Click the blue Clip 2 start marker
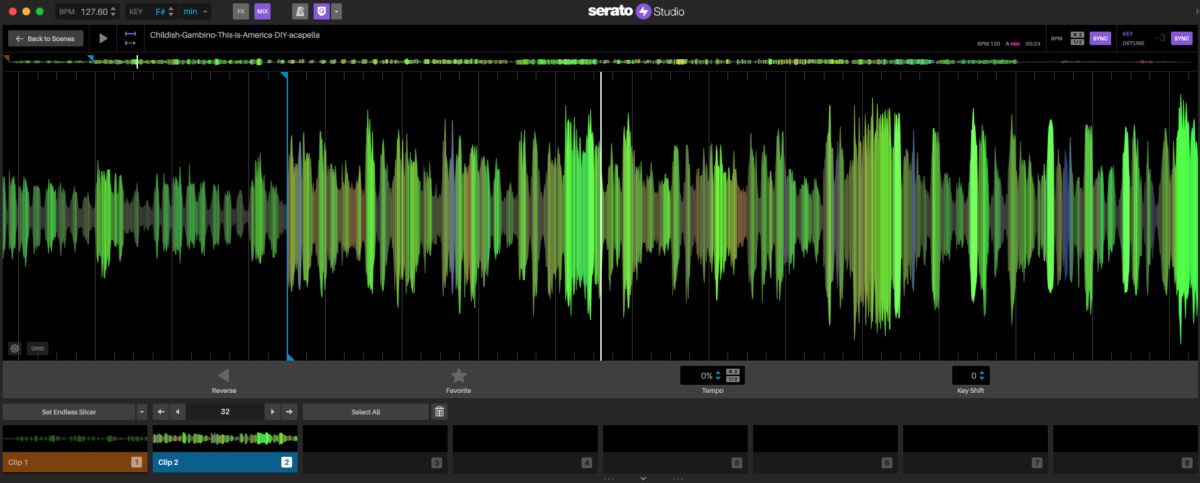This screenshot has width=1200, height=483. [285, 75]
